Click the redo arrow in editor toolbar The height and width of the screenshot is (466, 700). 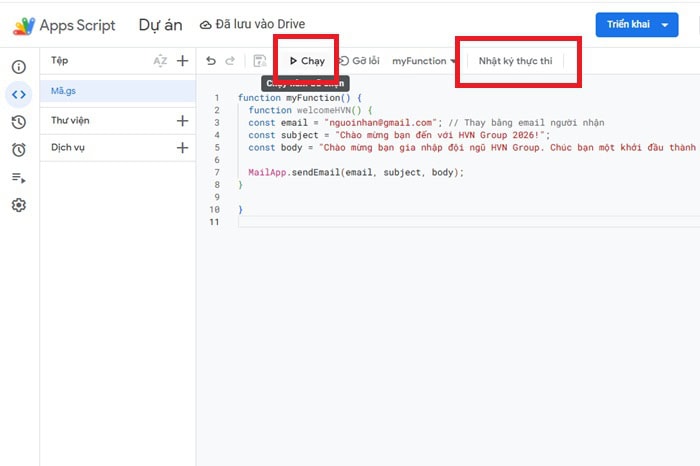click(x=231, y=61)
